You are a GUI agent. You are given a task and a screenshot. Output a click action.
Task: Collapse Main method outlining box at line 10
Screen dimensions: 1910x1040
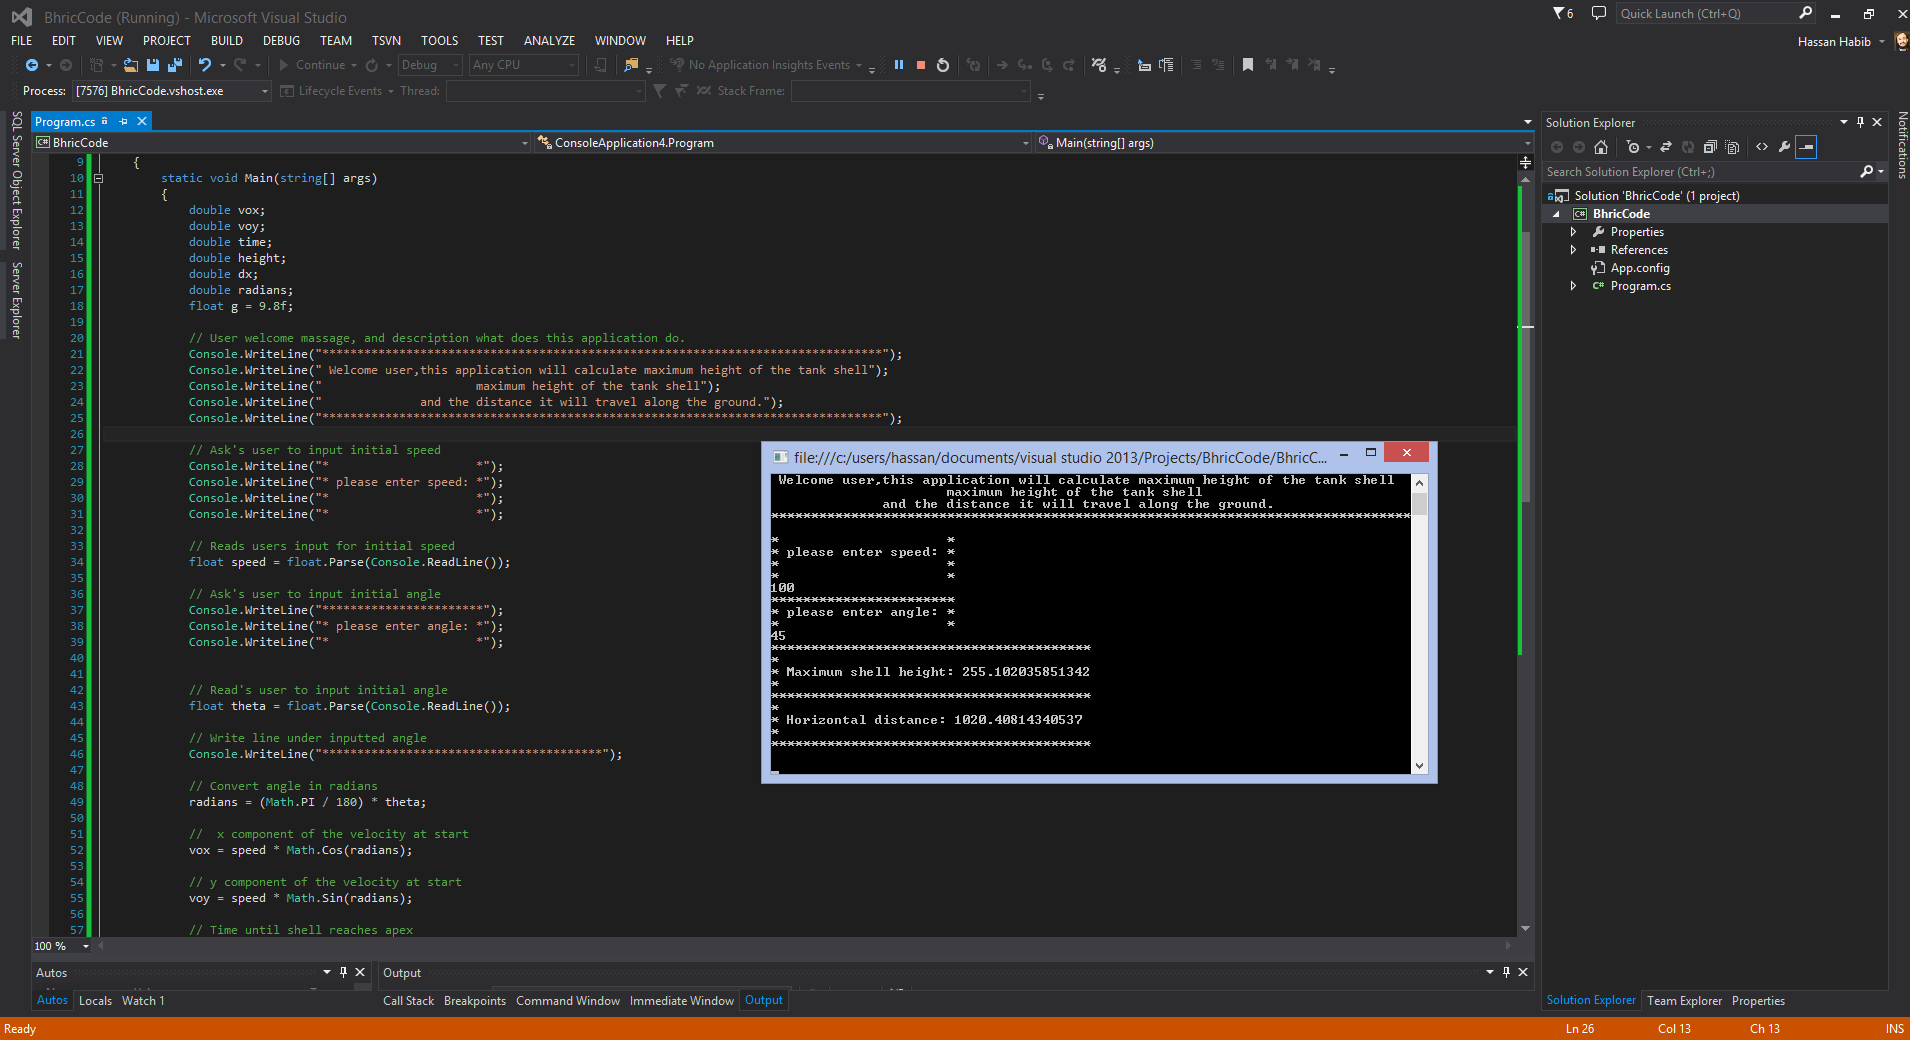tap(98, 178)
